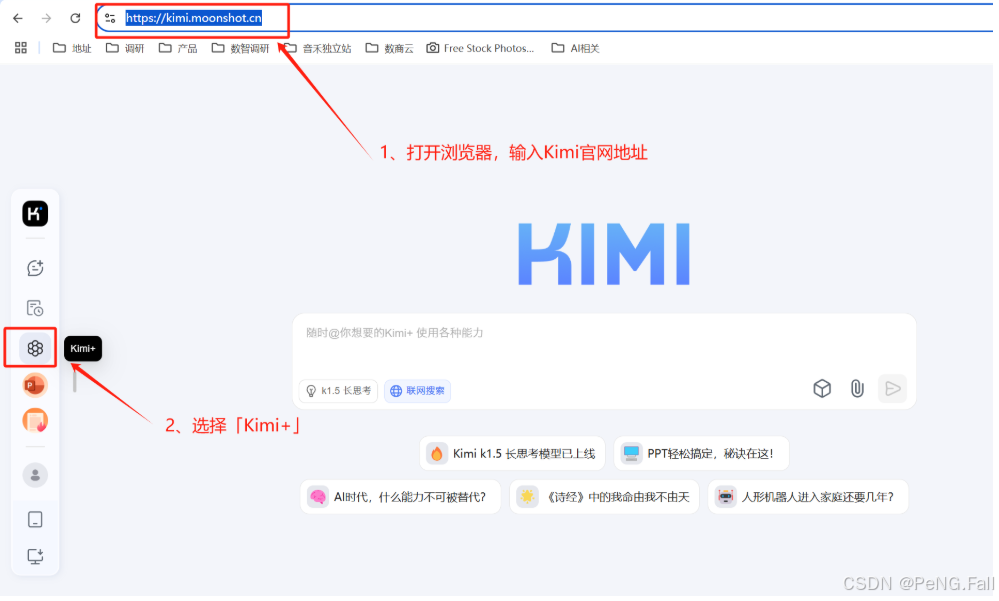999x601 pixels.
Task: Open the 数智调研 bookmark folder
Action: (240, 48)
